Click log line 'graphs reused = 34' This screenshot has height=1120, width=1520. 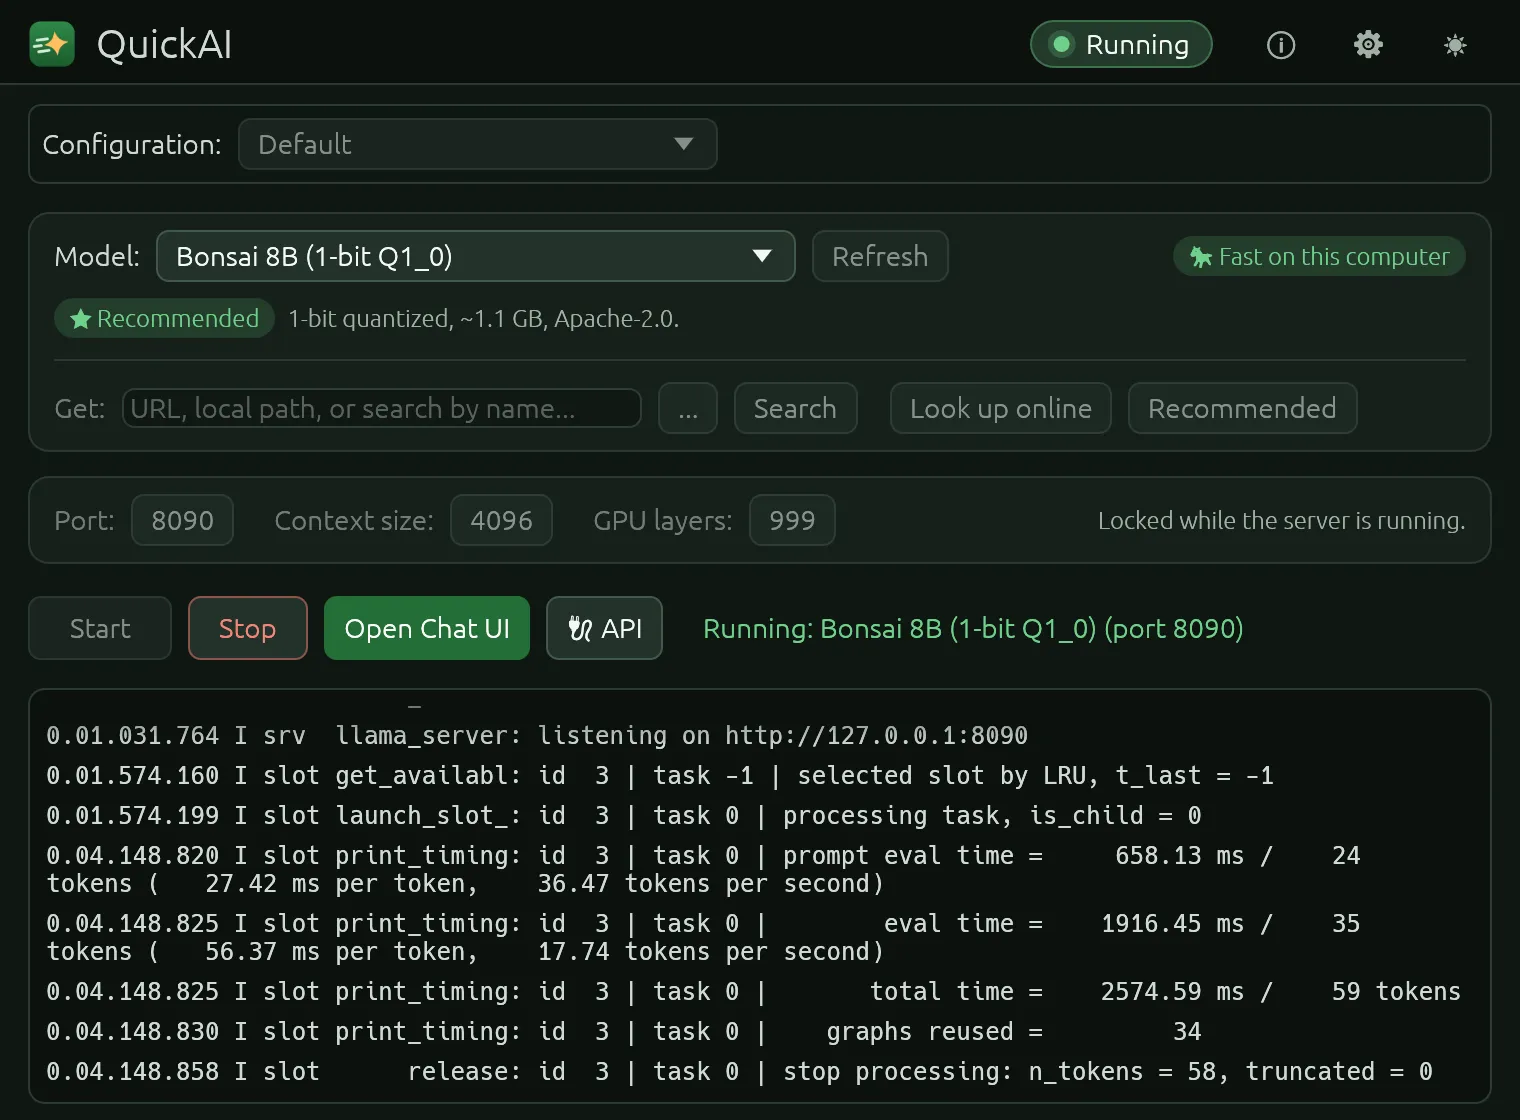click(x=624, y=1032)
